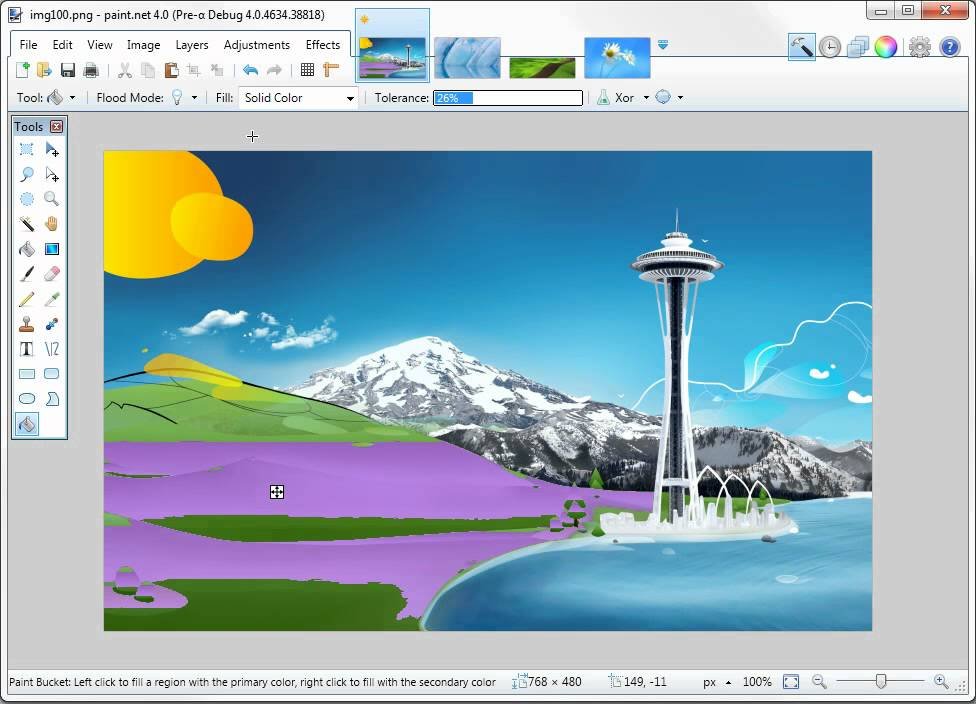Open the Layers menu

pyautogui.click(x=192, y=45)
